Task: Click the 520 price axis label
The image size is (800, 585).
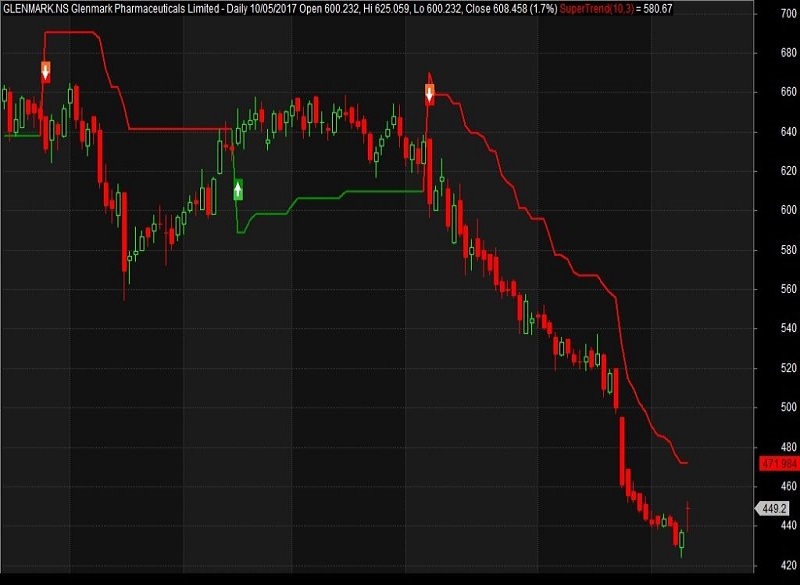Action: pos(789,368)
